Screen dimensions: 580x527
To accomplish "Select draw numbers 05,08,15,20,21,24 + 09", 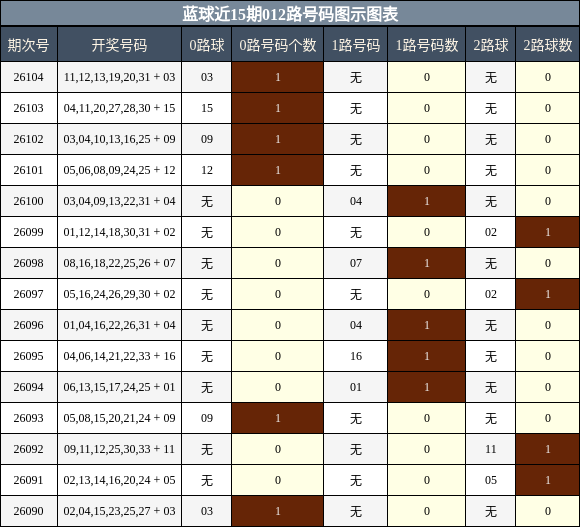I will click(119, 418).
